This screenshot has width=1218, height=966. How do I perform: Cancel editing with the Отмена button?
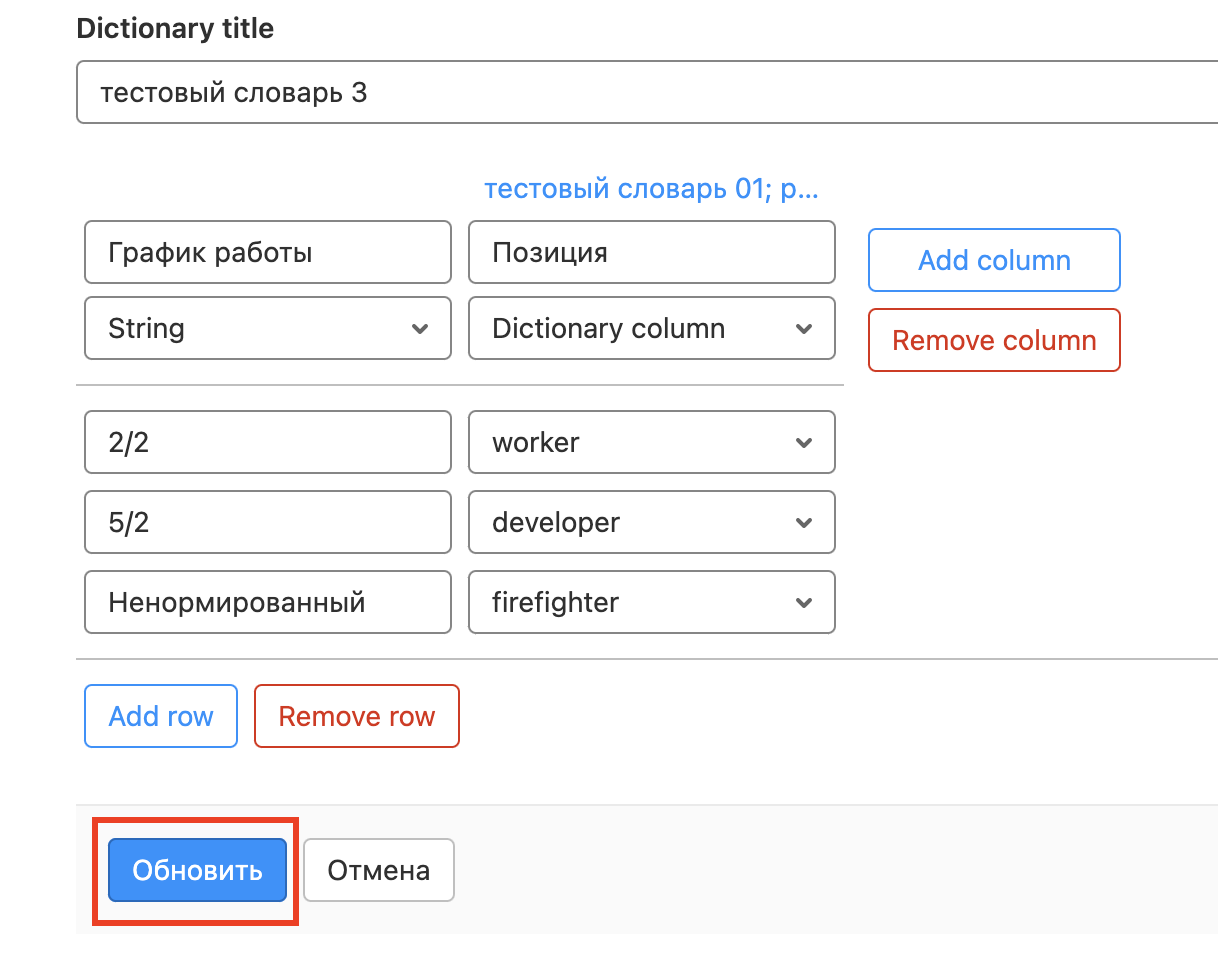pos(378,870)
